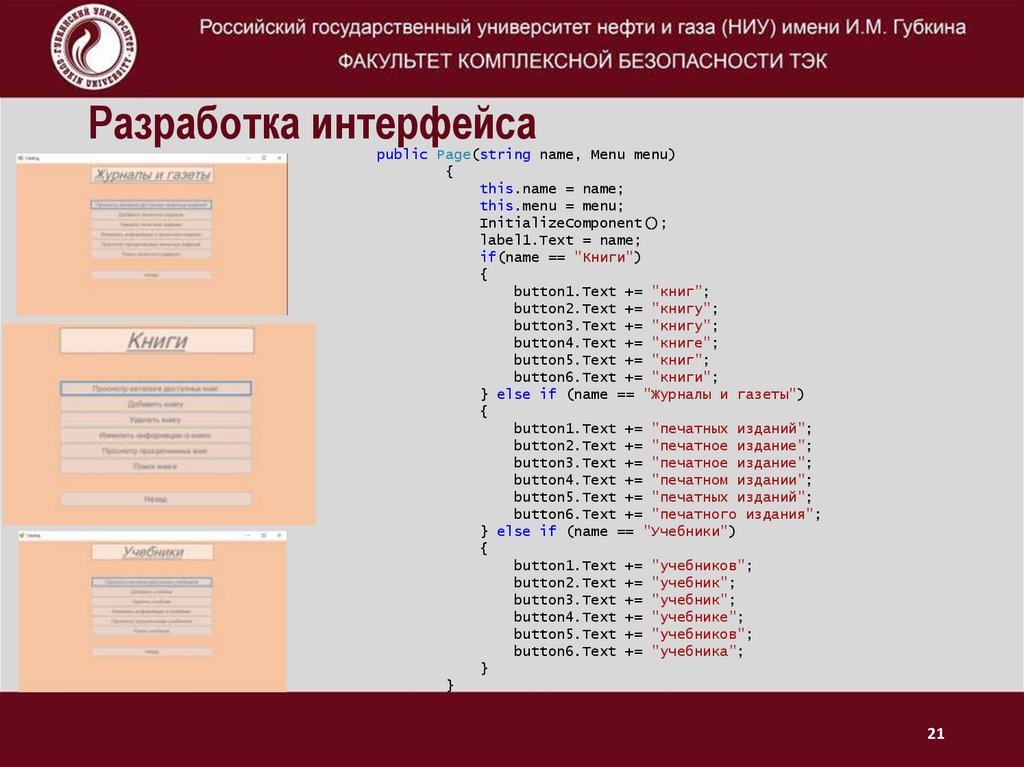The width and height of the screenshot is (1024, 767).
Task: Click the page number 21
Action: tap(937, 732)
